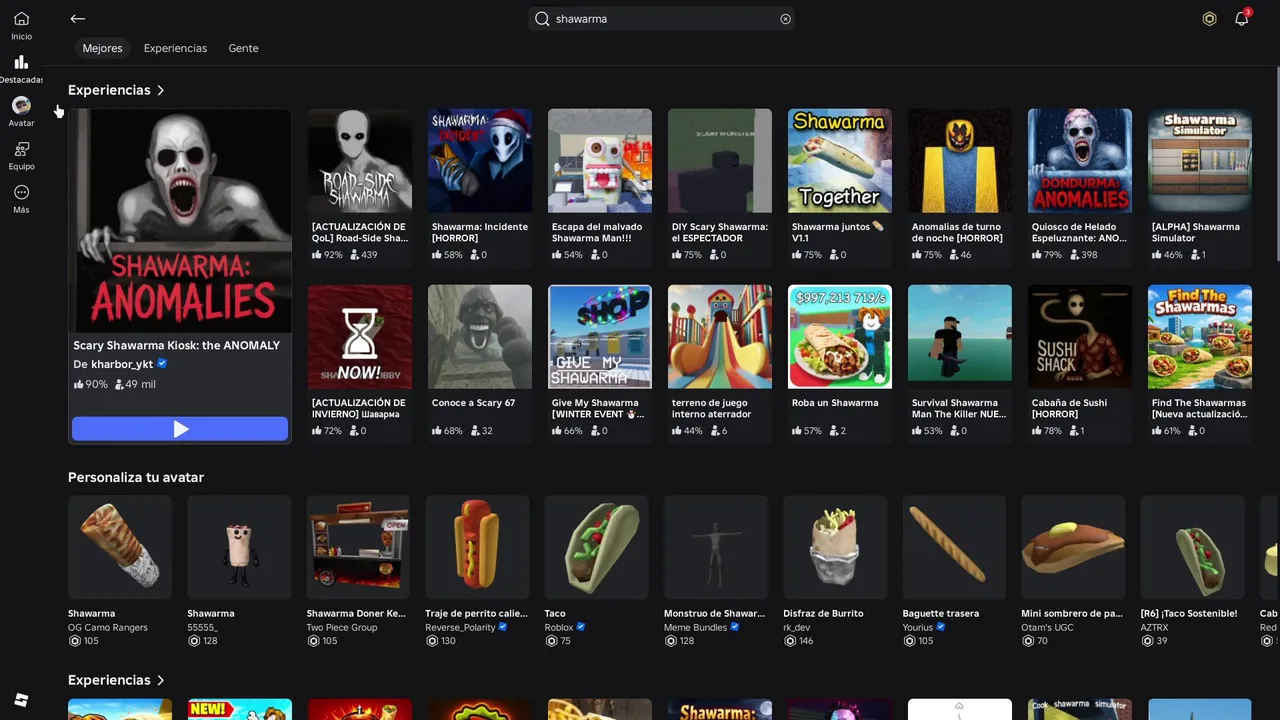
Task: Open creator link Reverse_Polarity
Action: click(460, 627)
